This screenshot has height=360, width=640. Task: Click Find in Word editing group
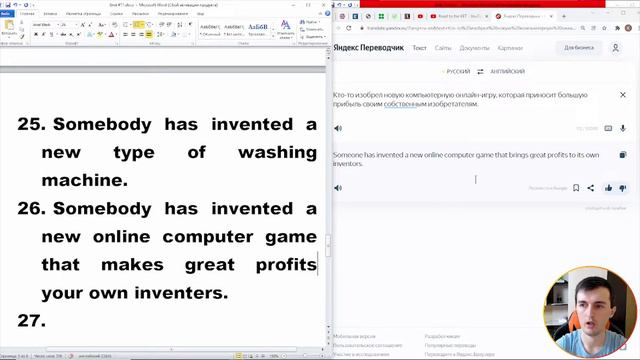309,22
